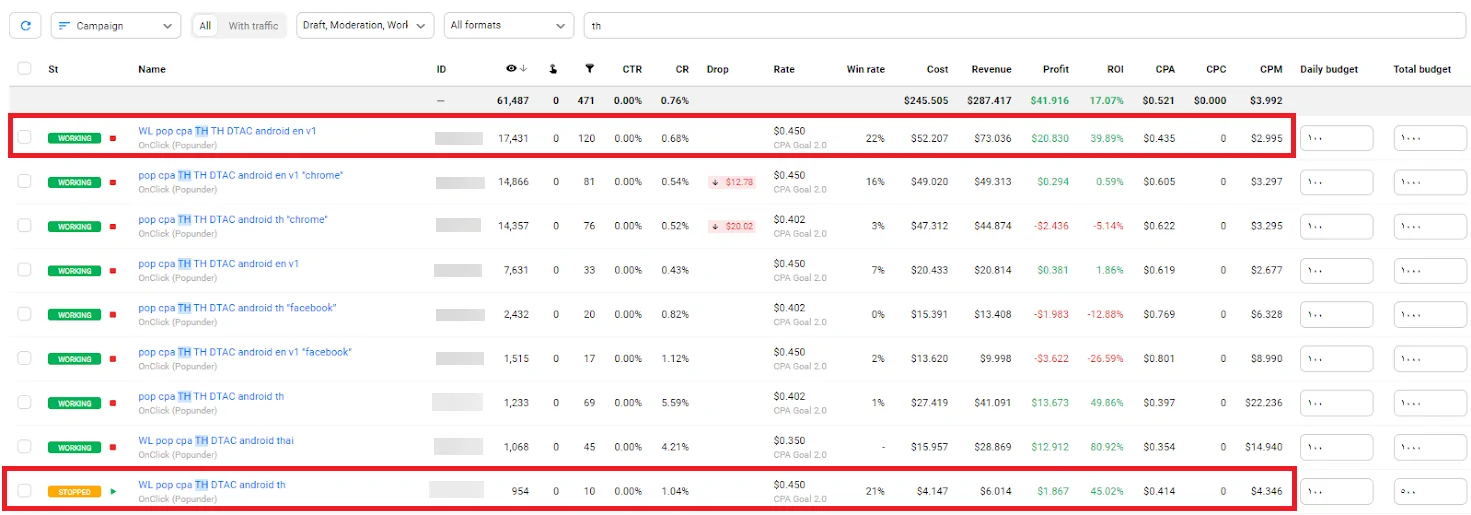Sort table by Win rate column header
Screen dimensions: 1471x515
coord(865,69)
